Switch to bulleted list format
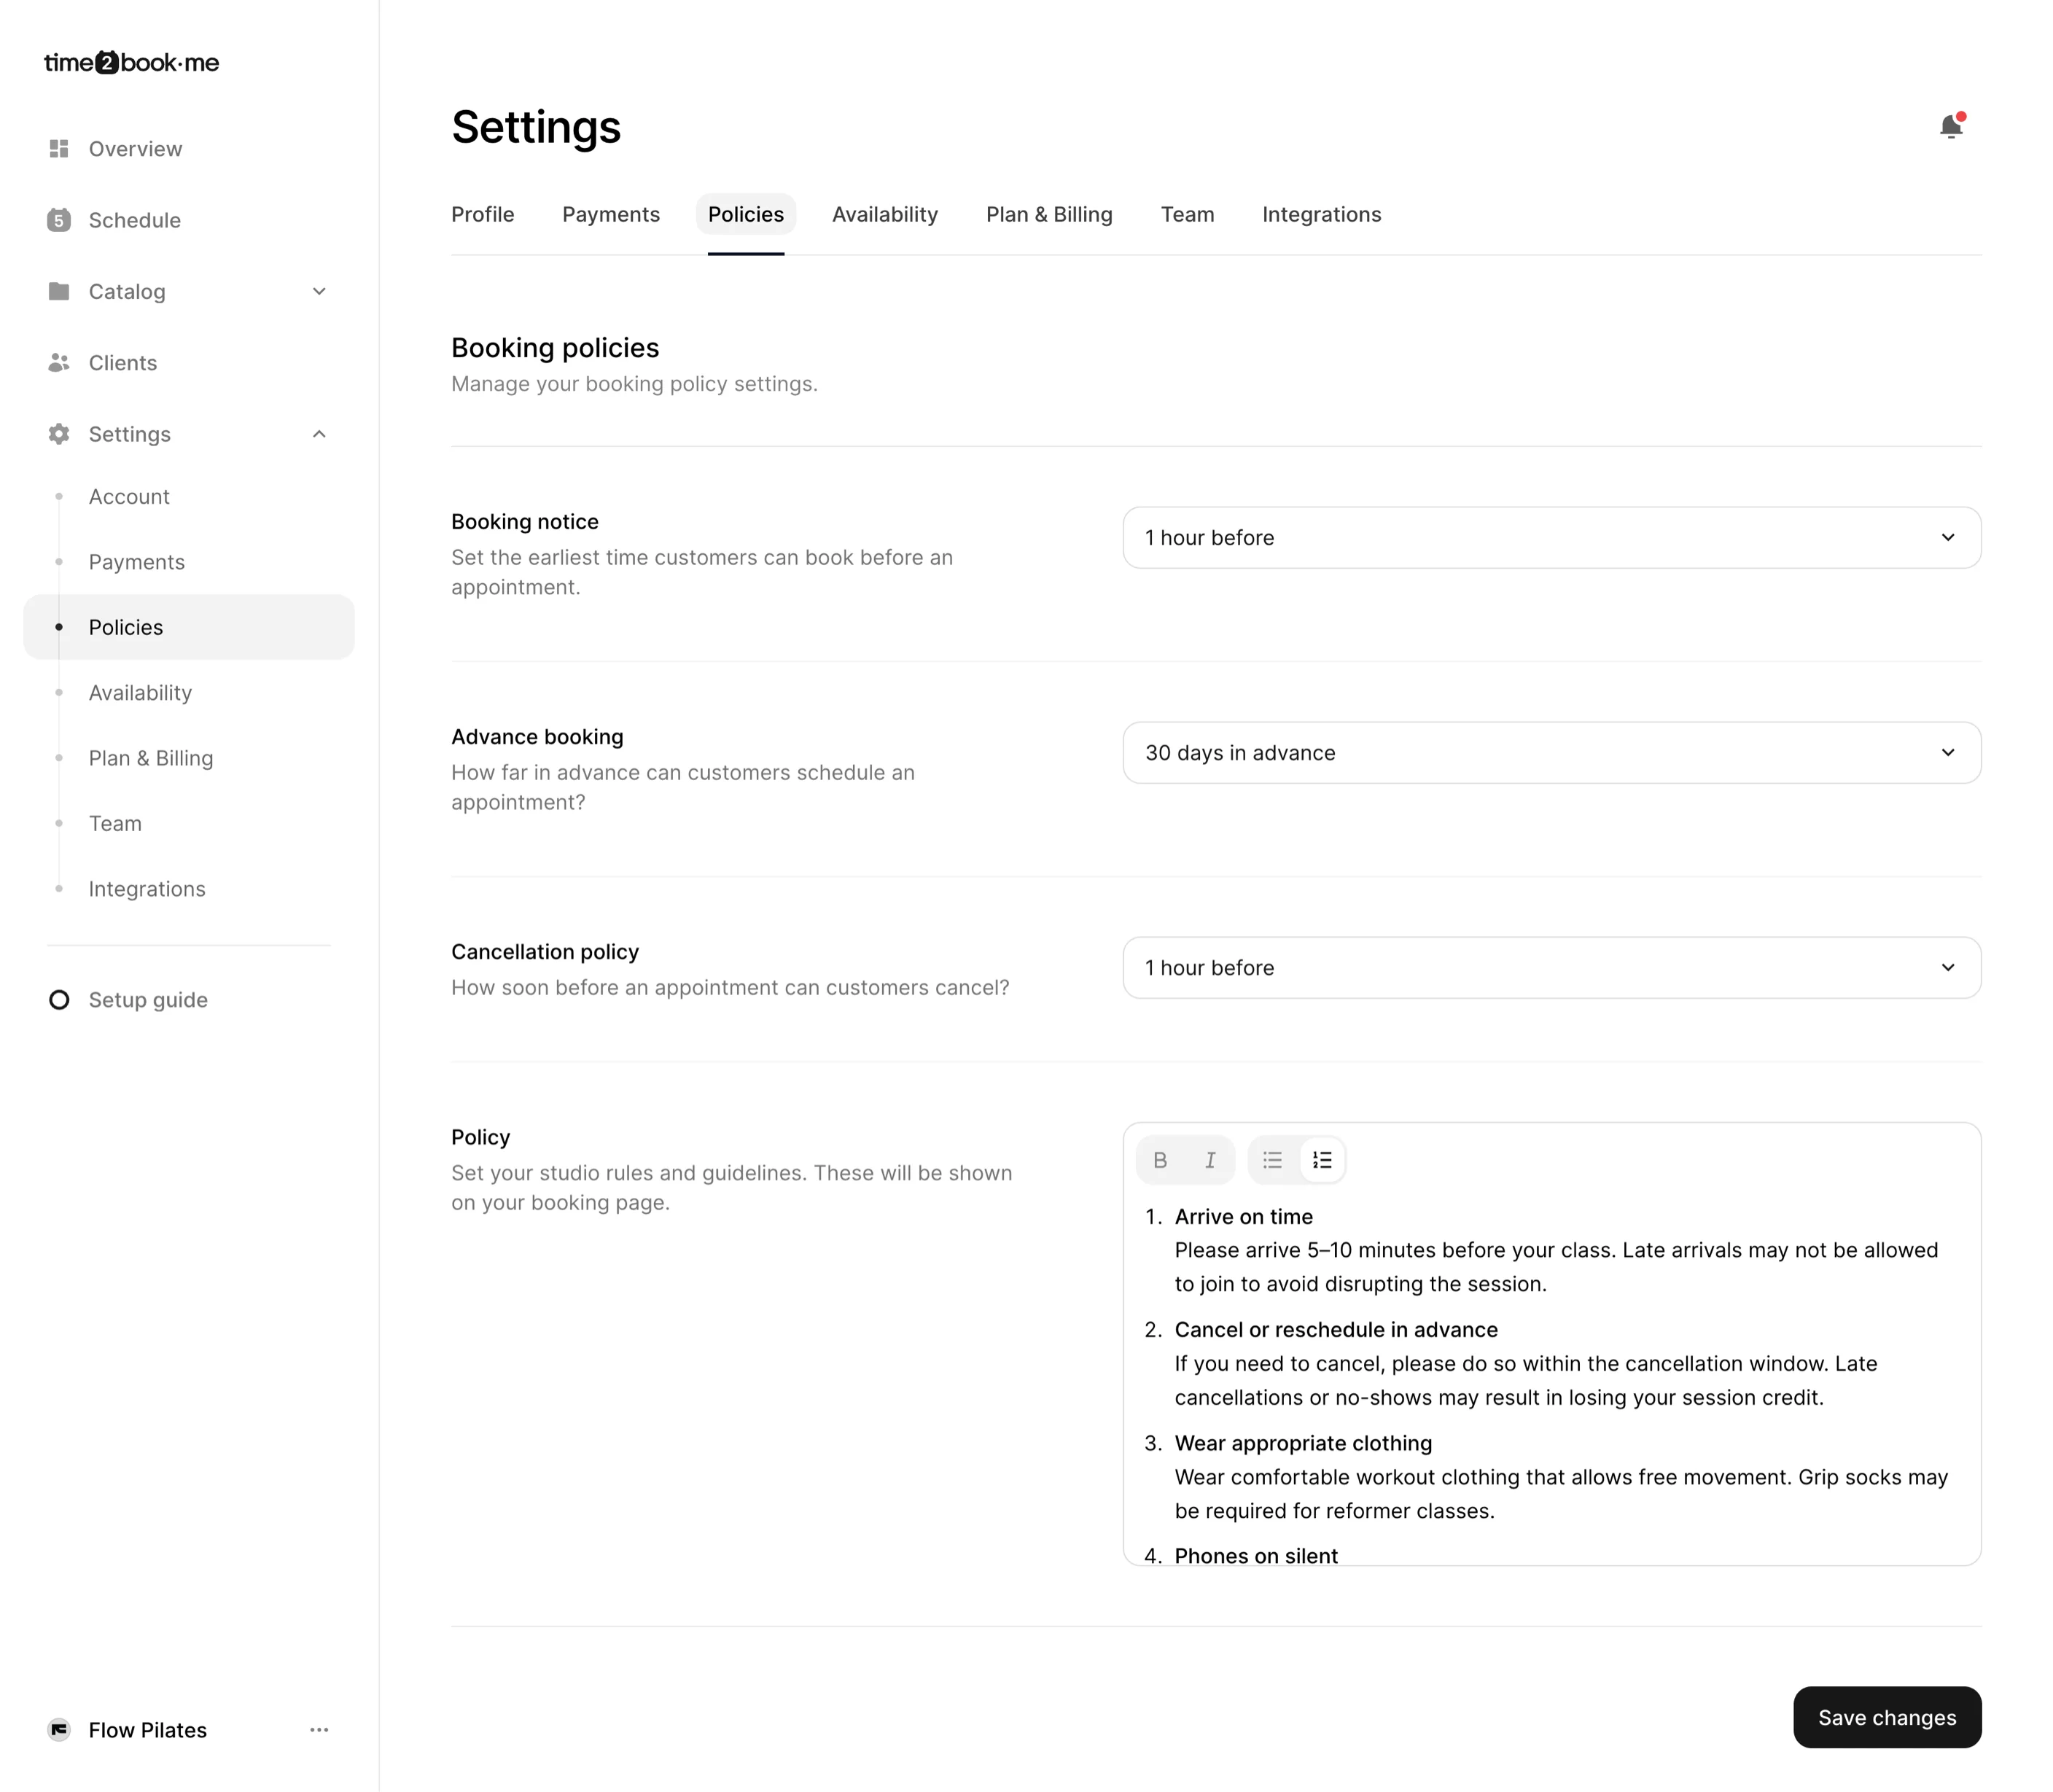The height and width of the screenshot is (1792, 2053). click(1272, 1160)
